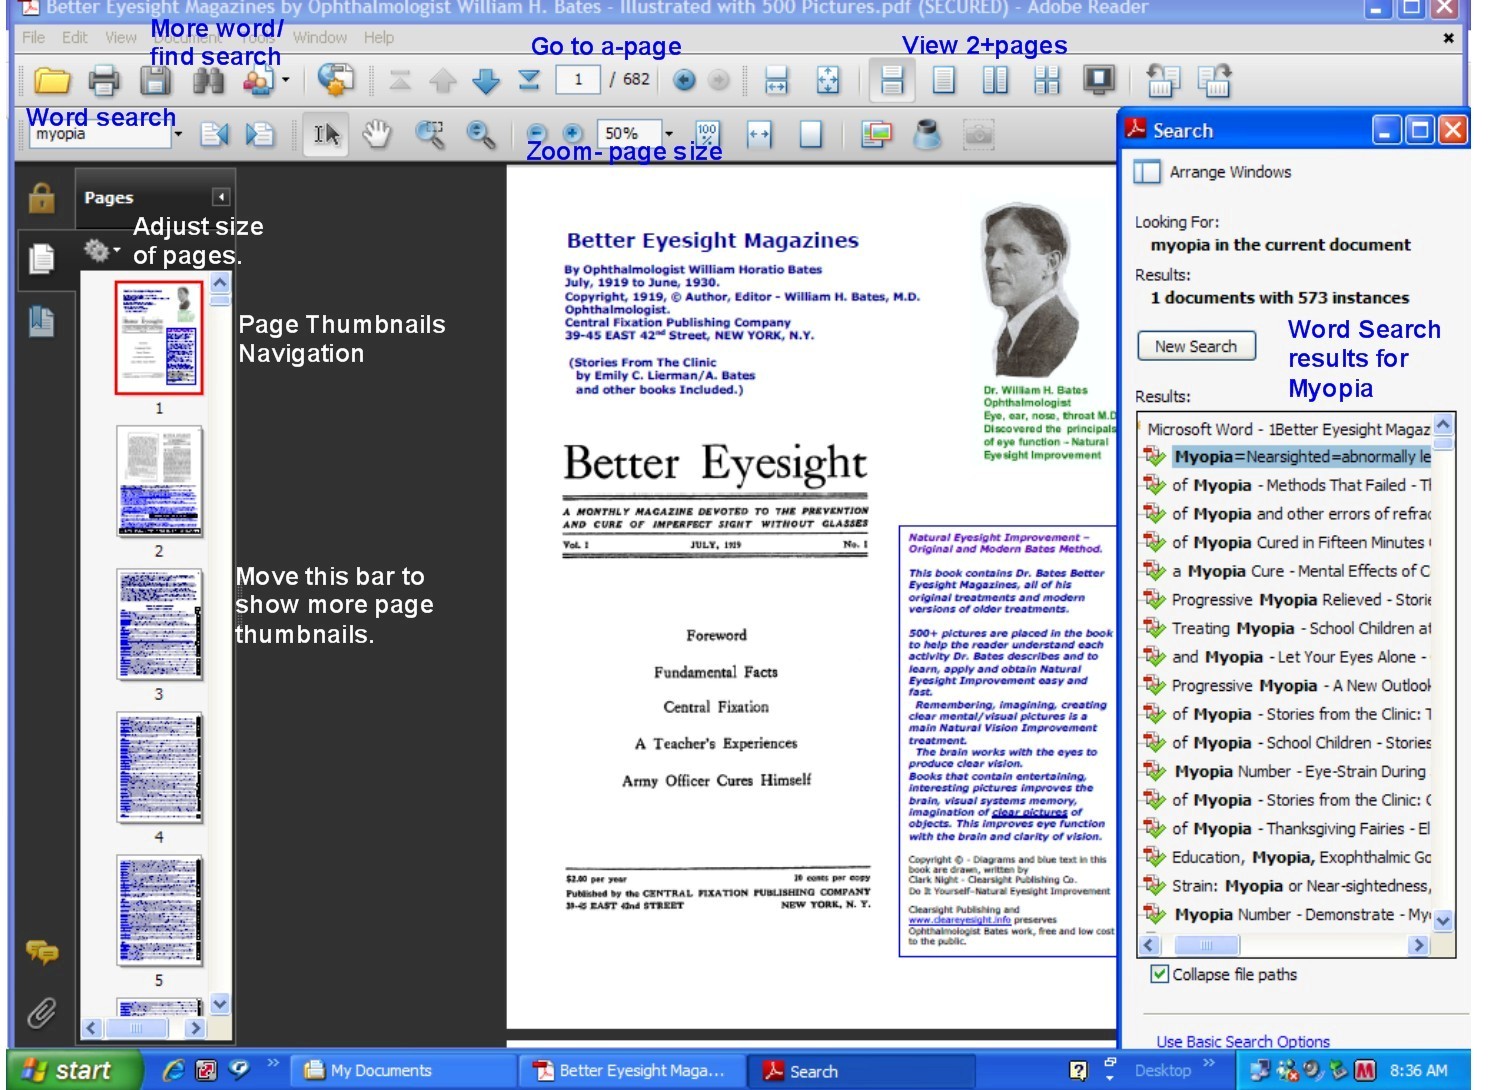
Task: Go to first page arrow icon
Action: click(400, 80)
